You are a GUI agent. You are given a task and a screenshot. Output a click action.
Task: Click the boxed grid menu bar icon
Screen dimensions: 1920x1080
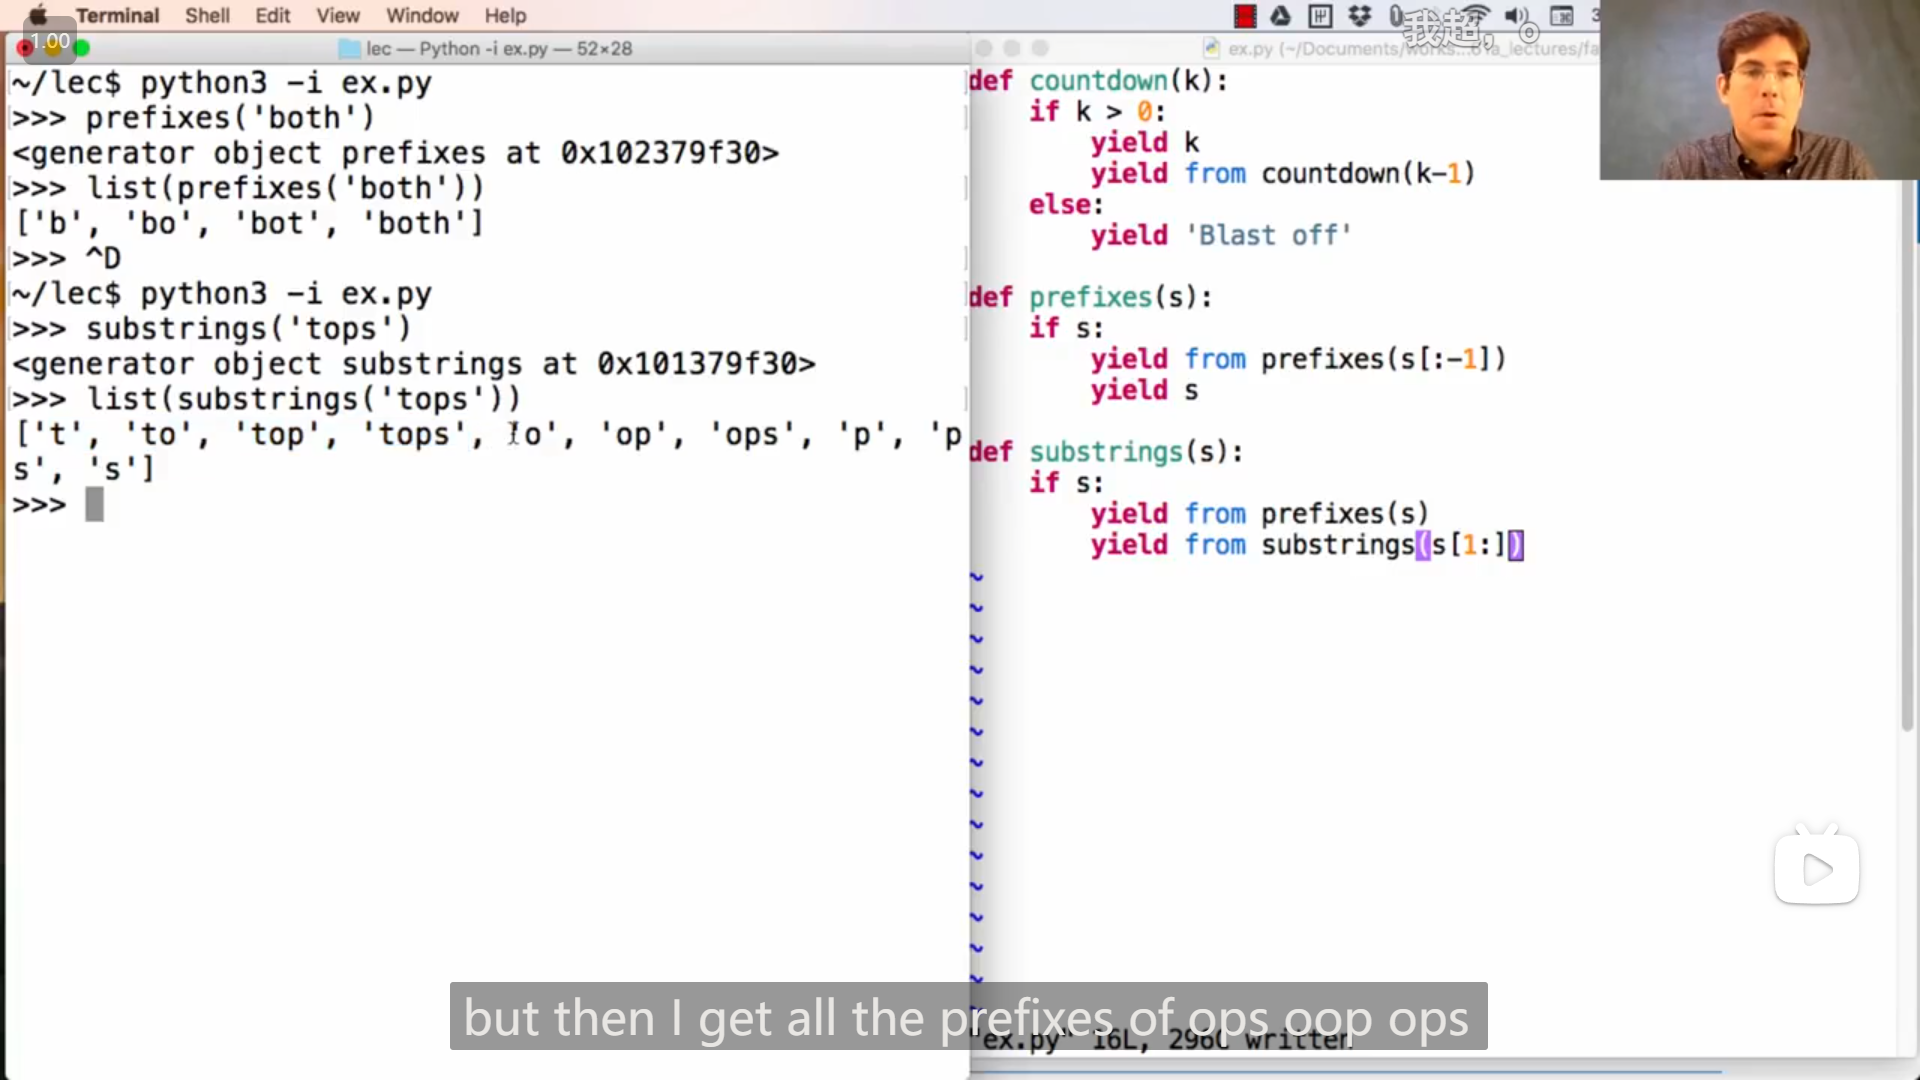point(1320,16)
